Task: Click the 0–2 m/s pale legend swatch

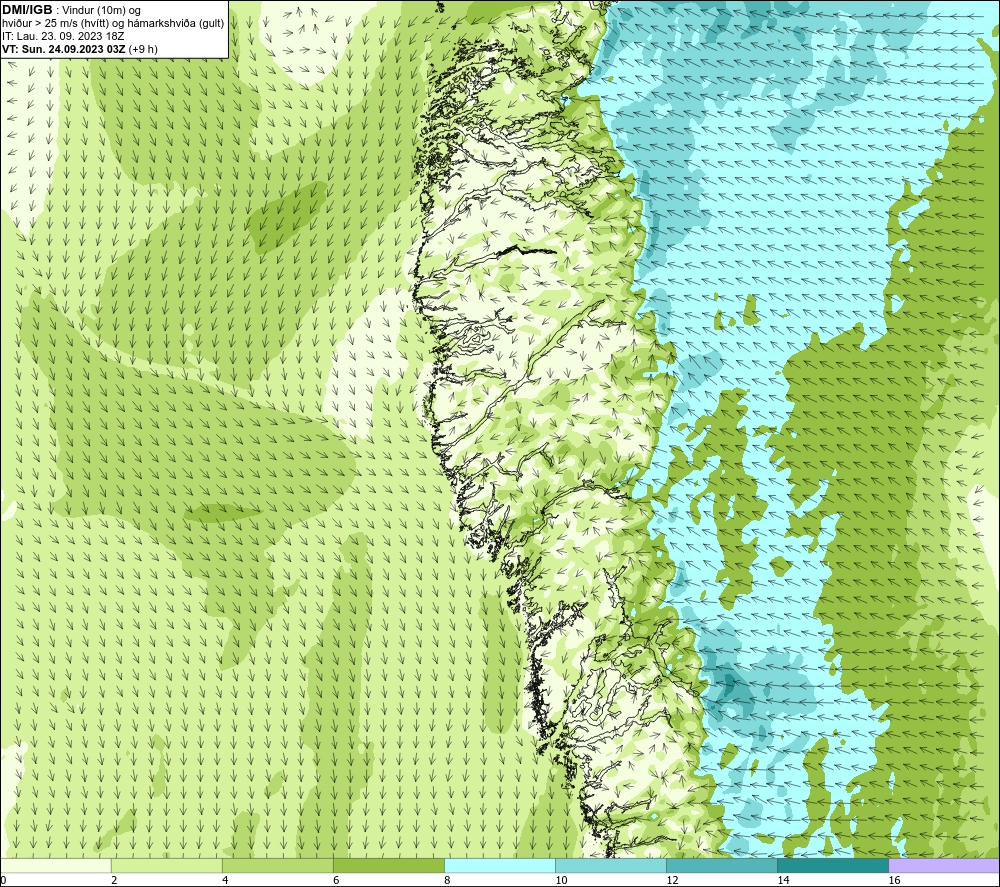Action: pos(56,866)
